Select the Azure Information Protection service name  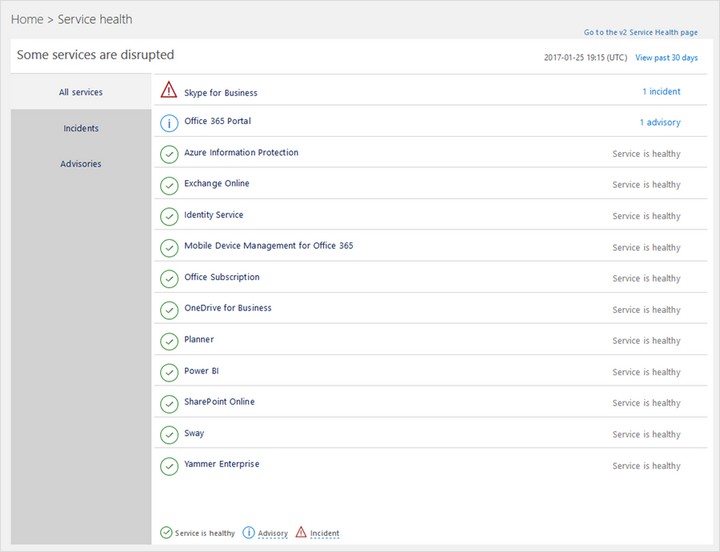coord(241,153)
